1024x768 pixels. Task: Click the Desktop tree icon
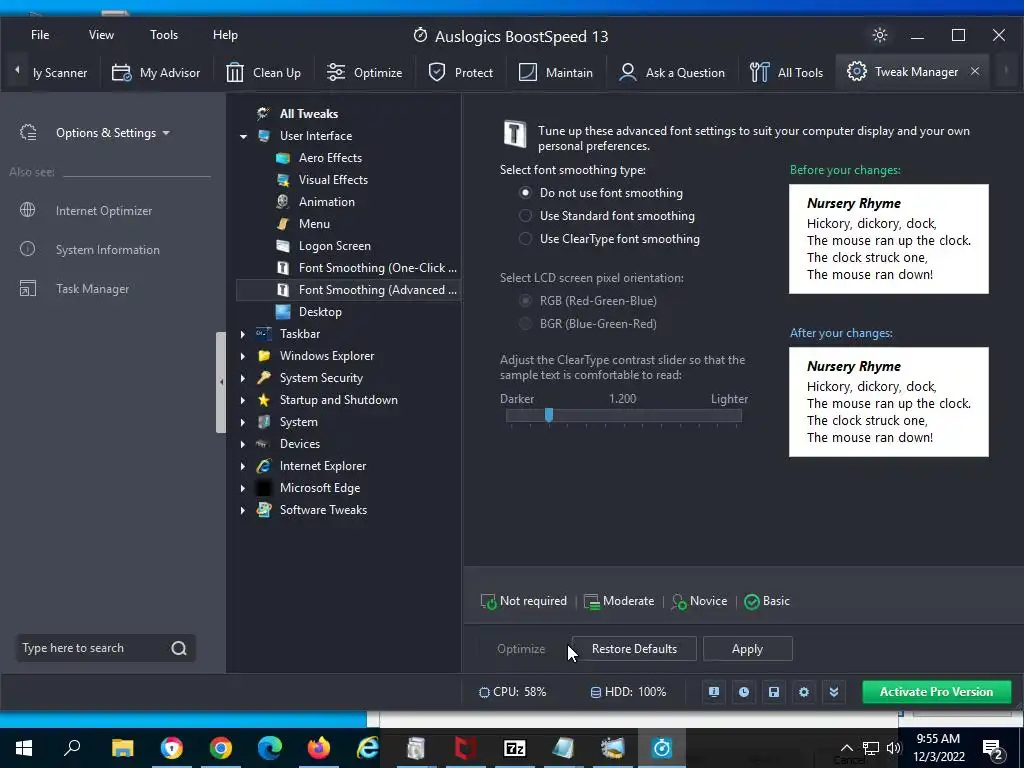pos(283,312)
